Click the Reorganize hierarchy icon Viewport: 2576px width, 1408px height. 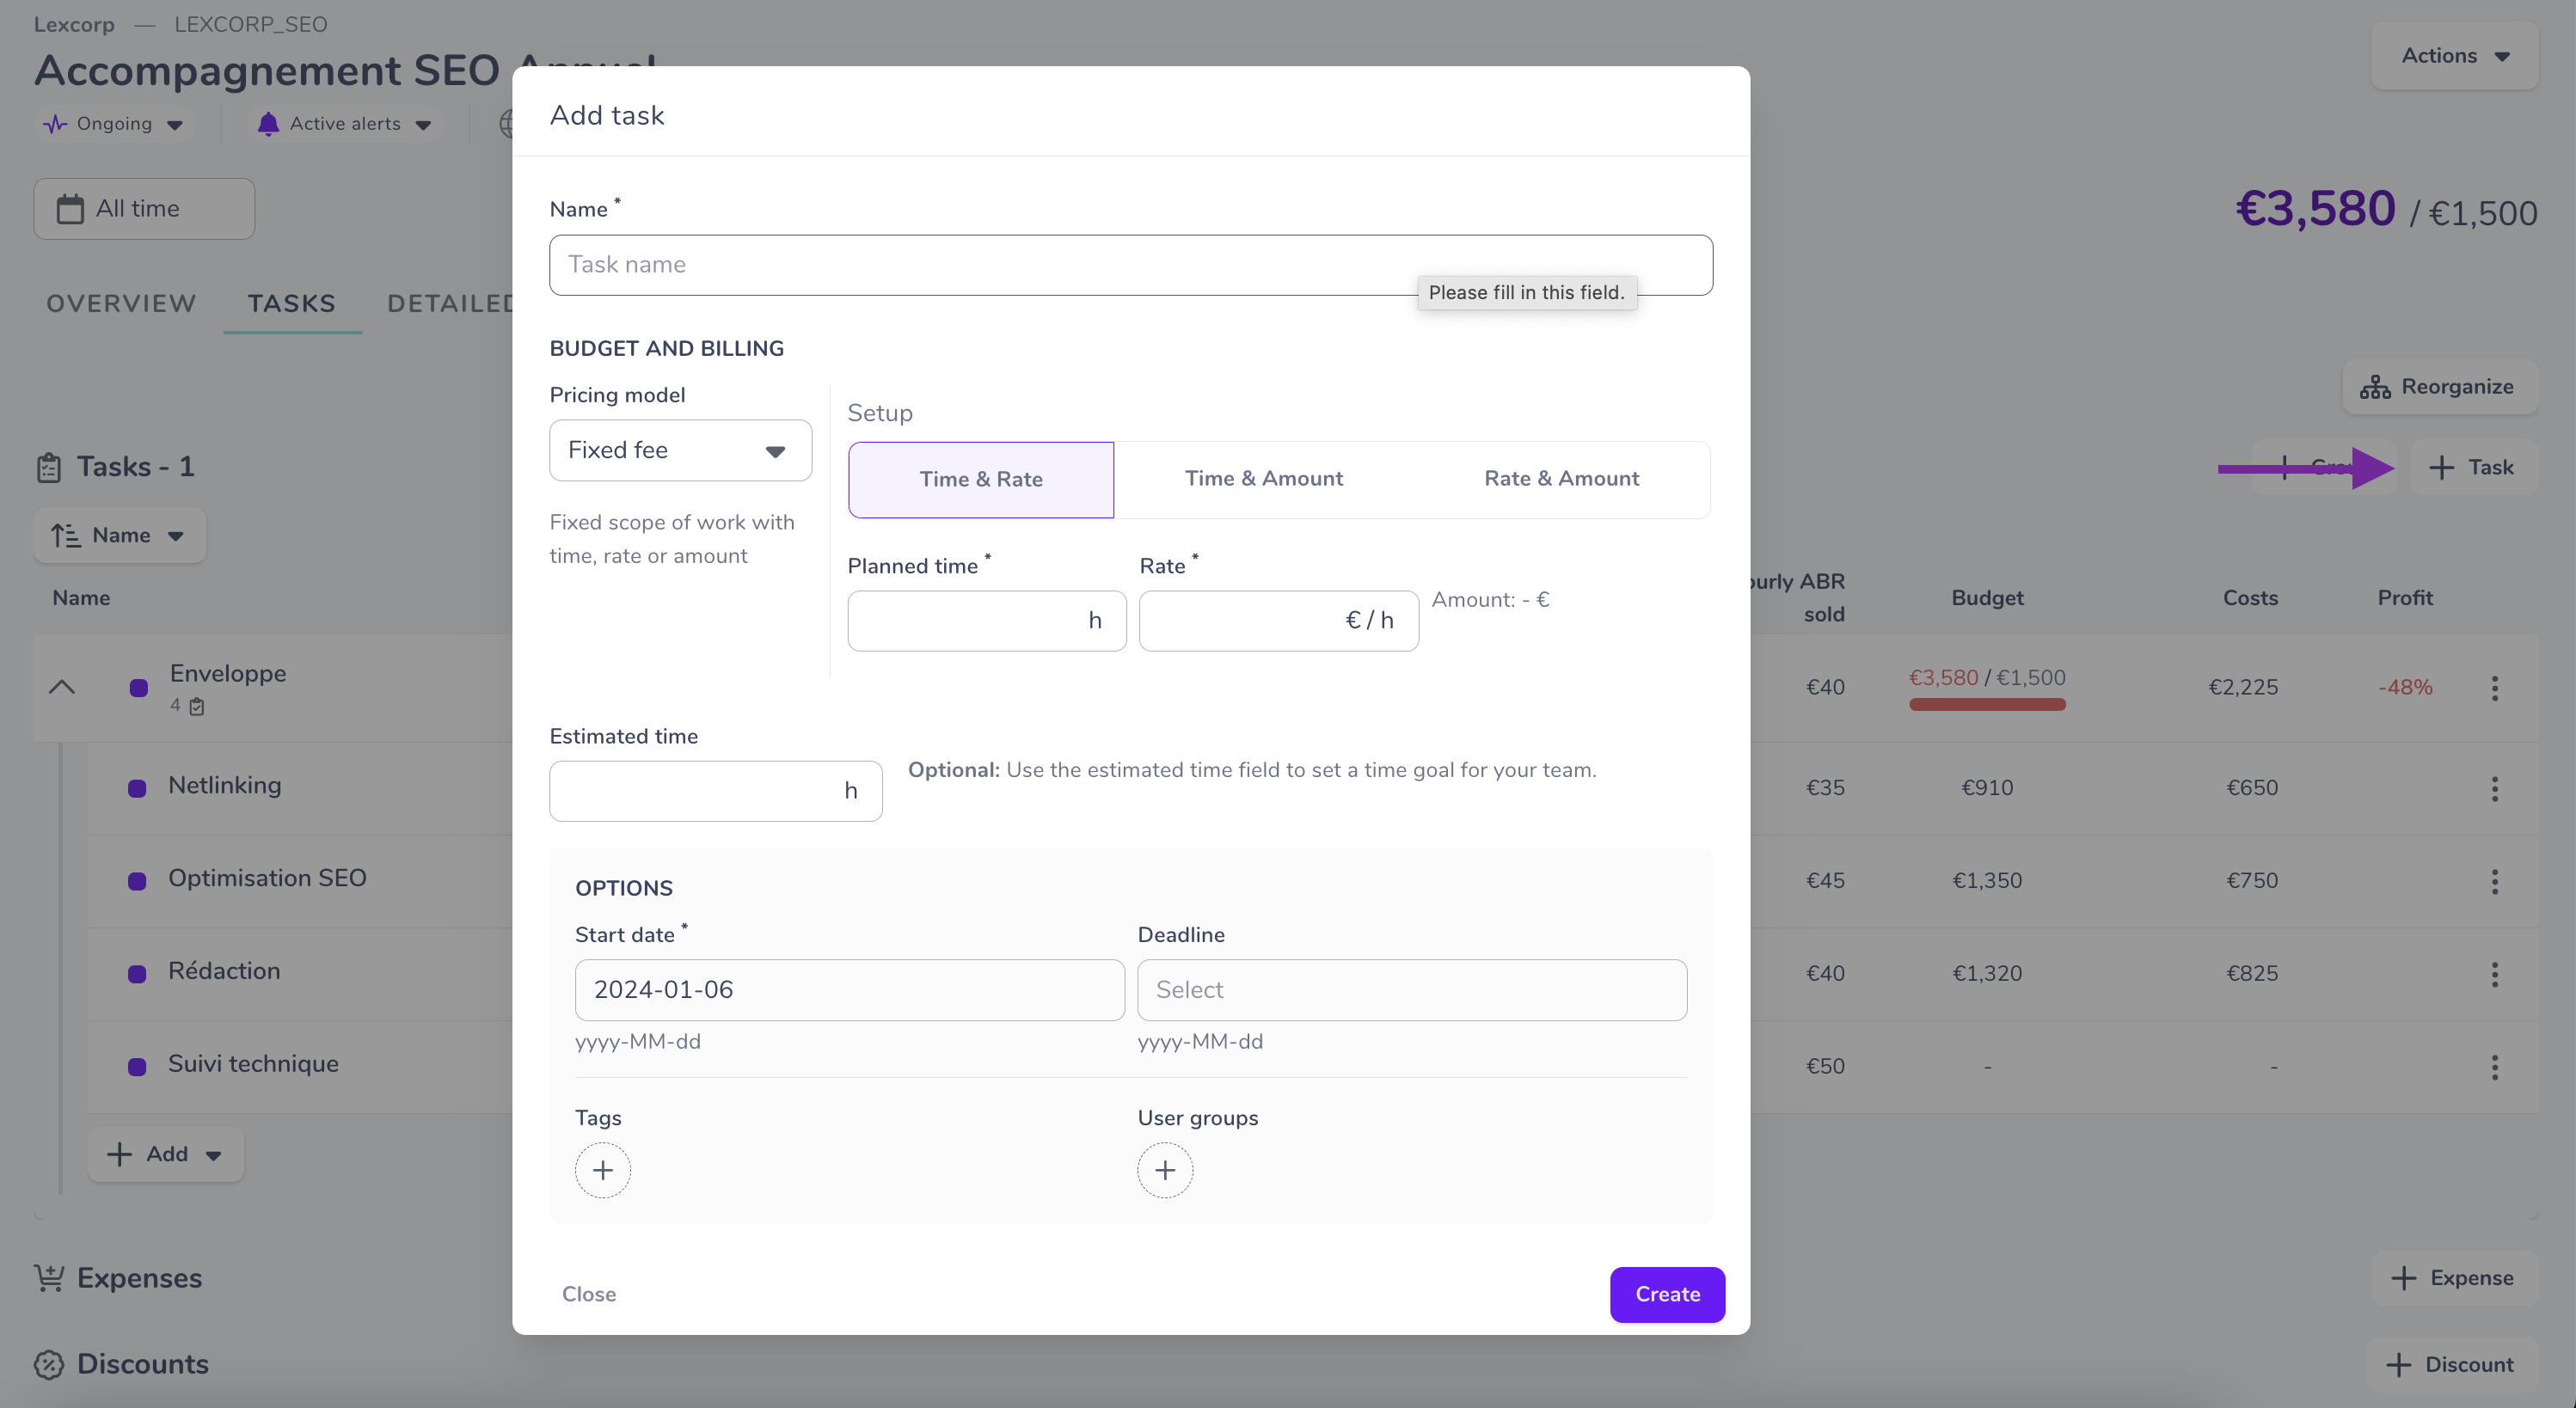(2375, 387)
